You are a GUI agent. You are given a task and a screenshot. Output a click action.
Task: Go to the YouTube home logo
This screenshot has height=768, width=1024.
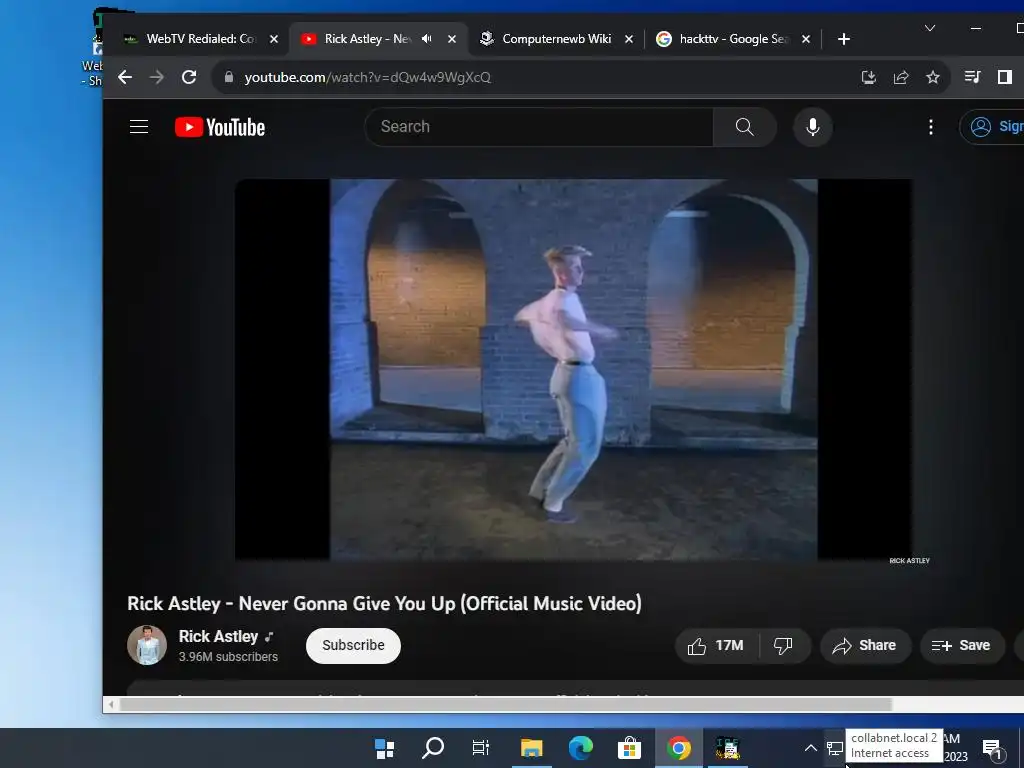[x=220, y=127]
